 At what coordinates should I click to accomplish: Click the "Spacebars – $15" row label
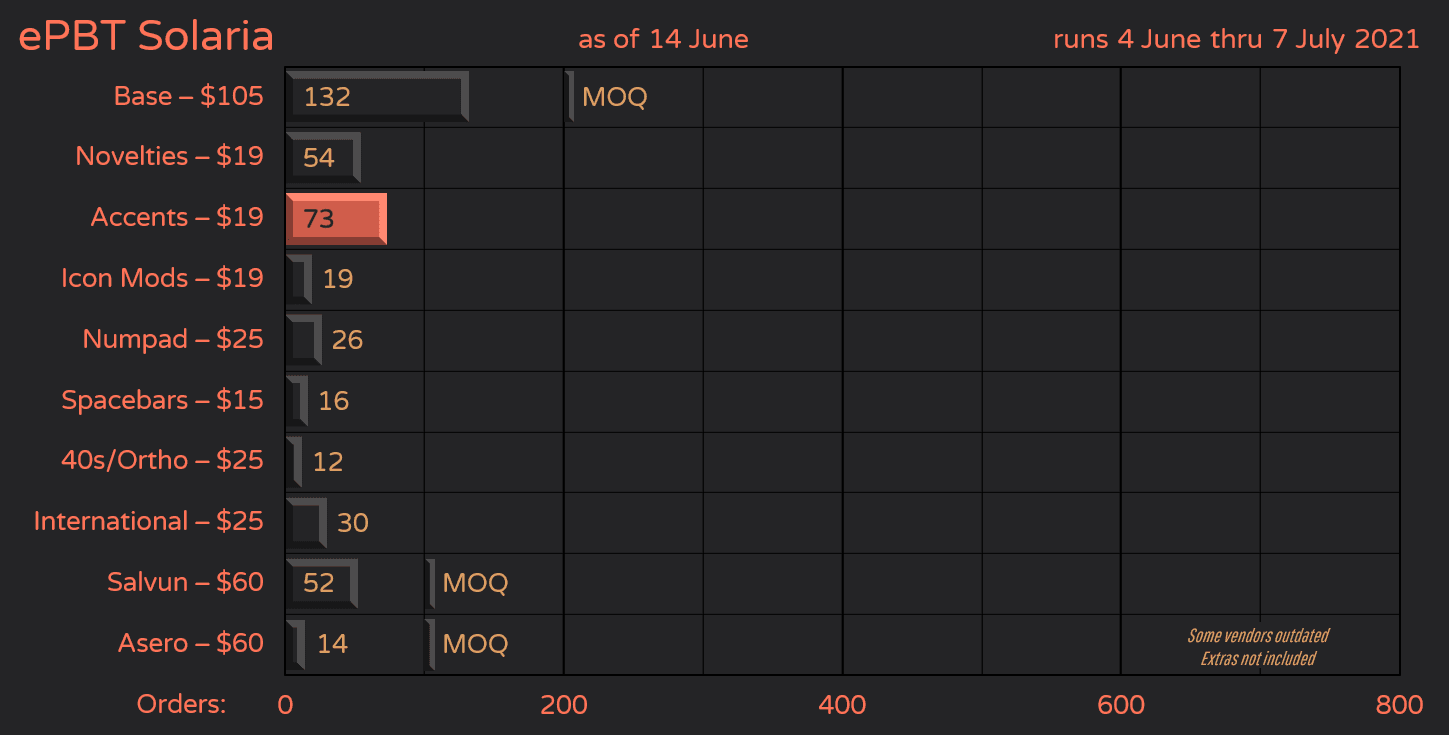pos(162,400)
